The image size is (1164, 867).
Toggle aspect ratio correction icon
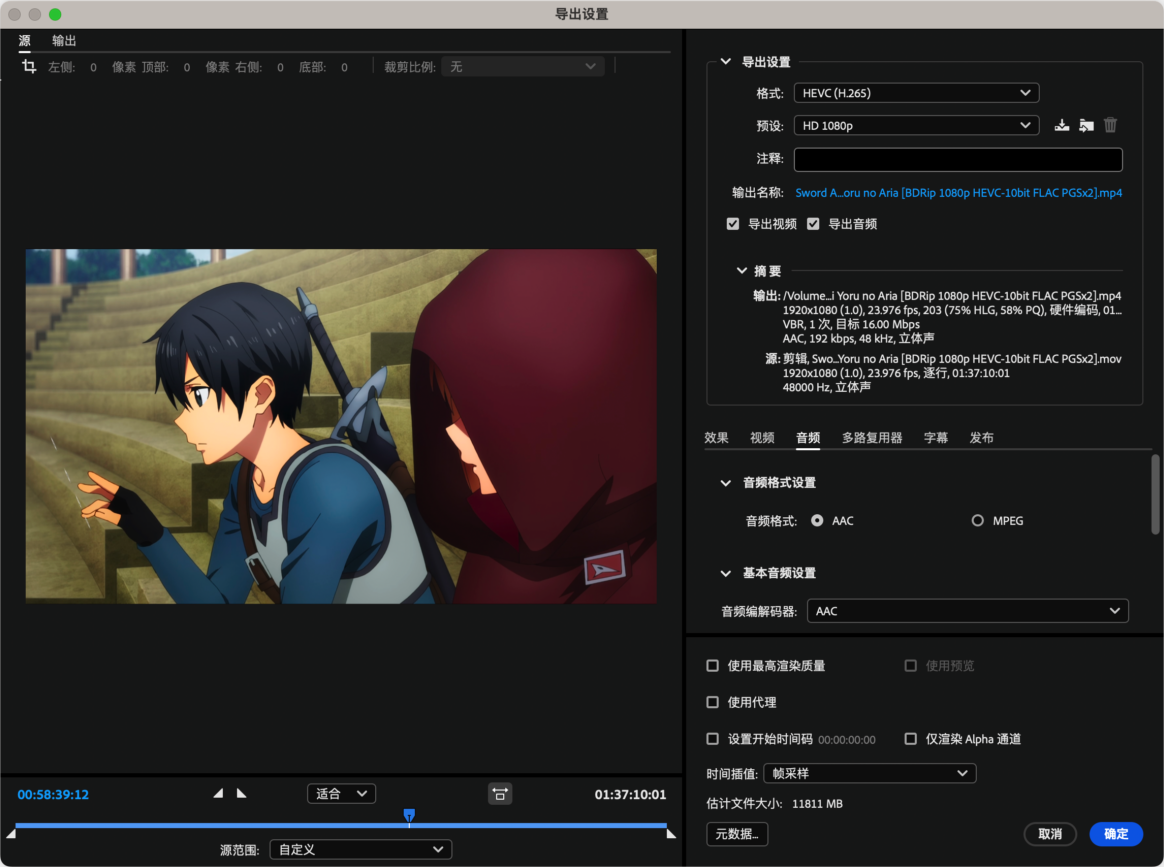500,794
